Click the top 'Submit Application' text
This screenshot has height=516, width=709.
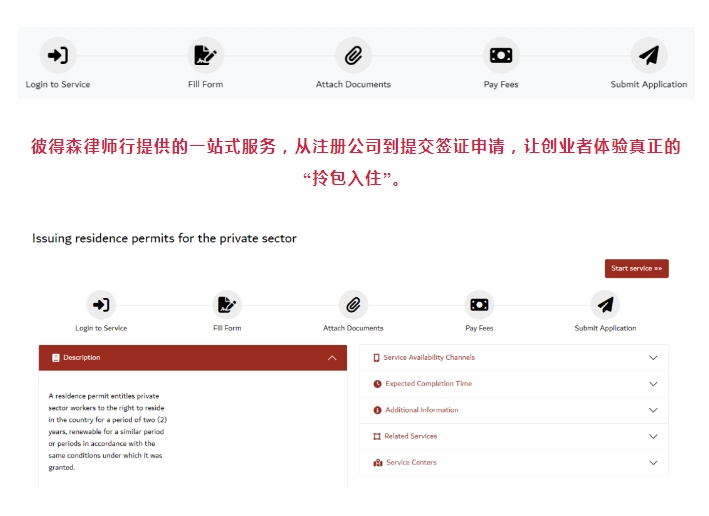point(649,85)
